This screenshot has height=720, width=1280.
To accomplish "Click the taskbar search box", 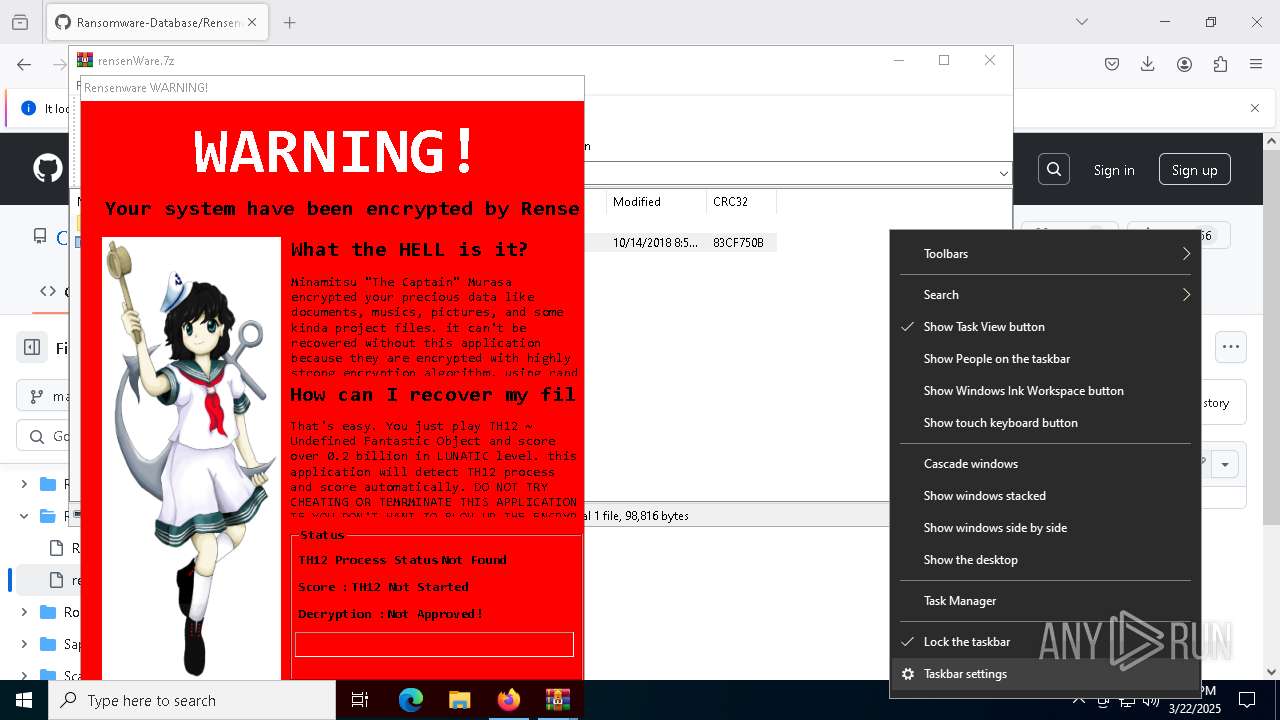I will (192, 700).
